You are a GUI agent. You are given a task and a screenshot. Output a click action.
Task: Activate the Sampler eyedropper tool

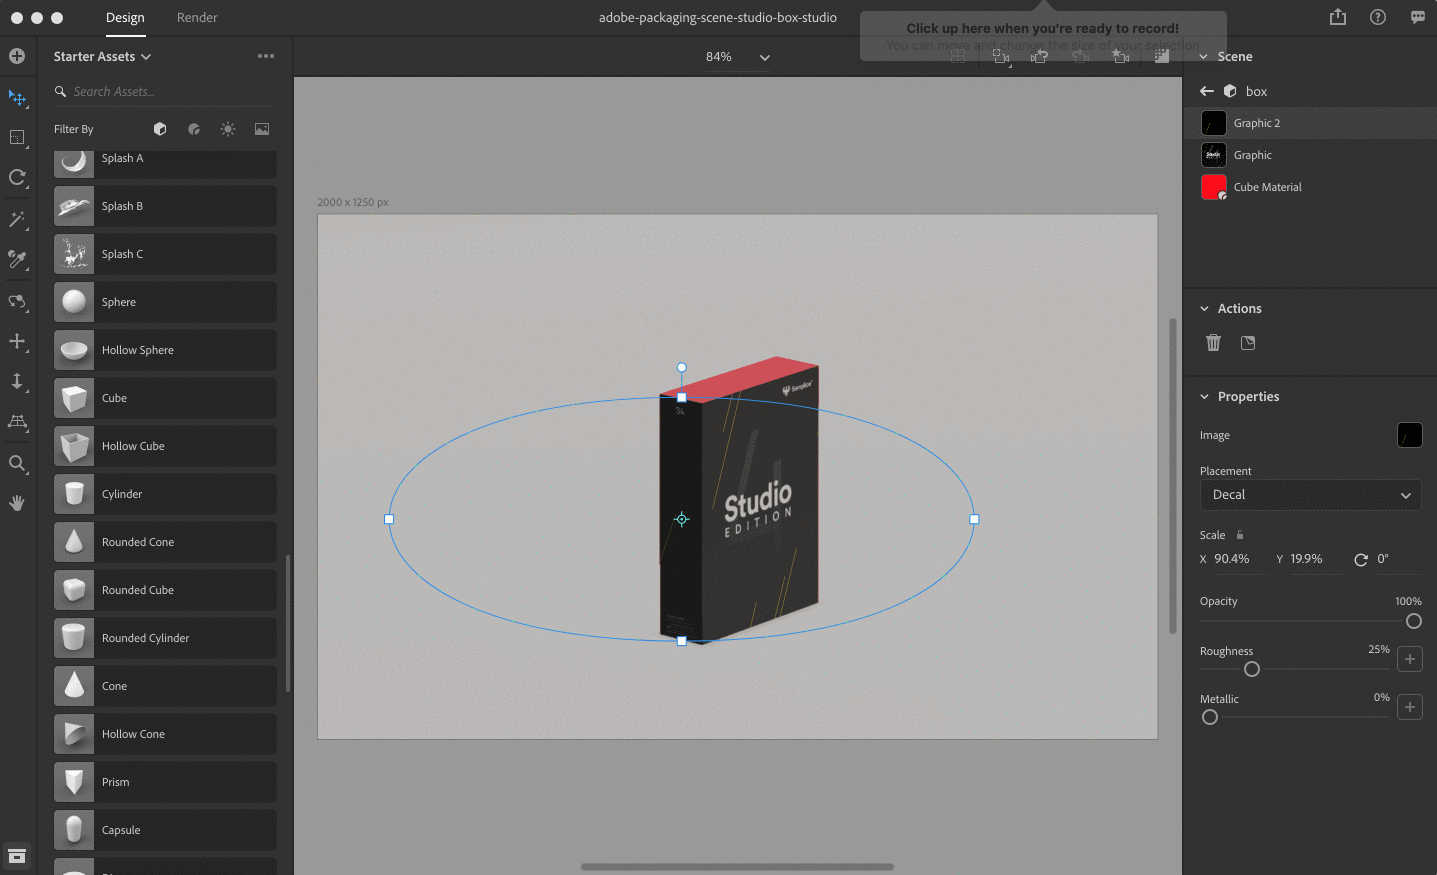click(17, 260)
